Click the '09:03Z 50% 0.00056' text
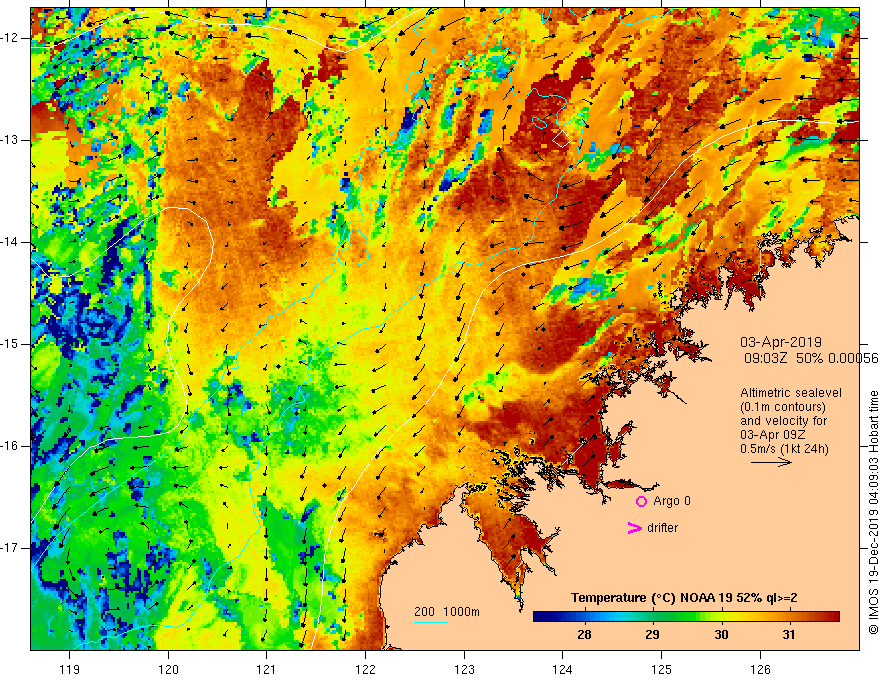 point(811,359)
